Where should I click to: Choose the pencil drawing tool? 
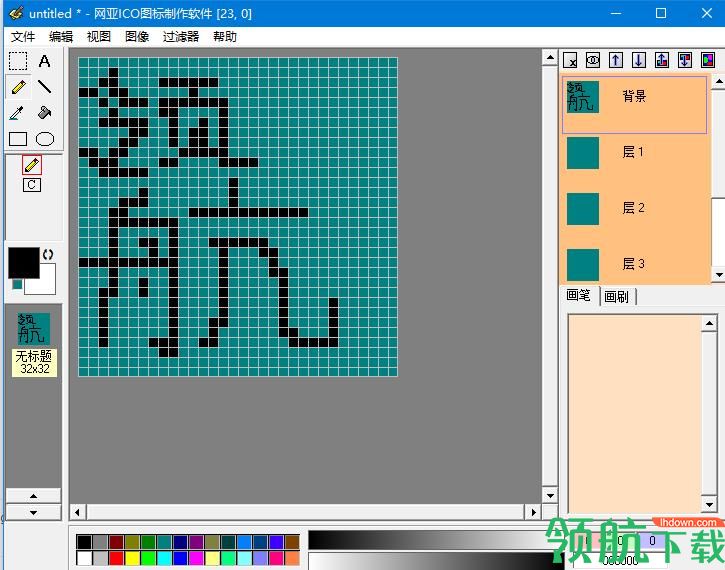(x=18, y=87)
